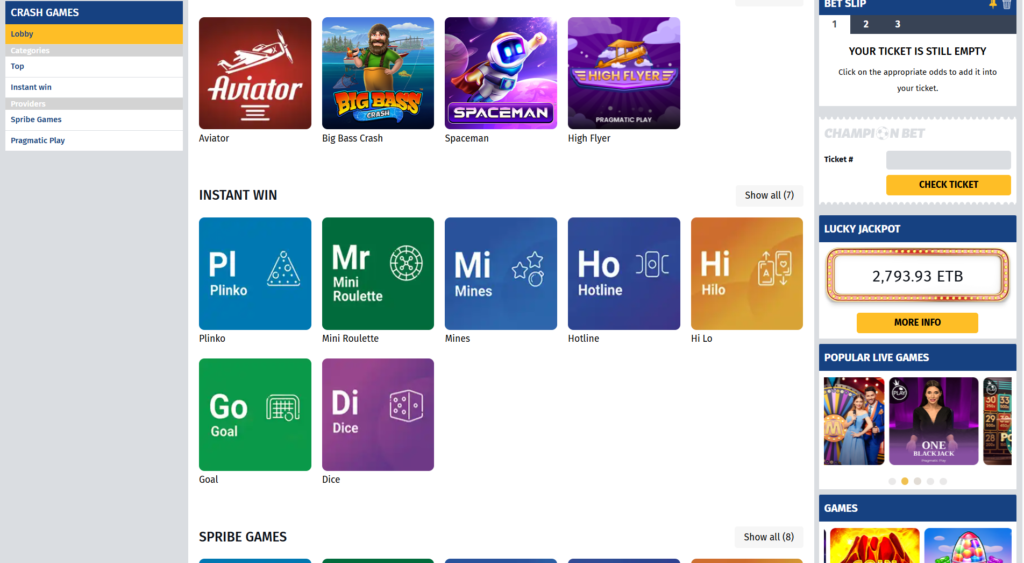Click More Info under Lucky Jackpot
Viewport: 1024px width, 563px height.
click(x=917, y=323)
